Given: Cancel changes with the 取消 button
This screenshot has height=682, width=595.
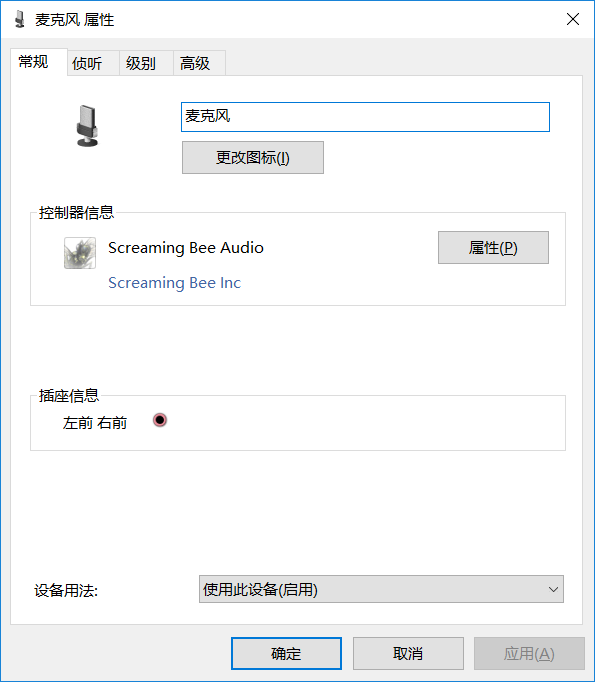Looking at the screenshot, I should (x=408, y=653).
